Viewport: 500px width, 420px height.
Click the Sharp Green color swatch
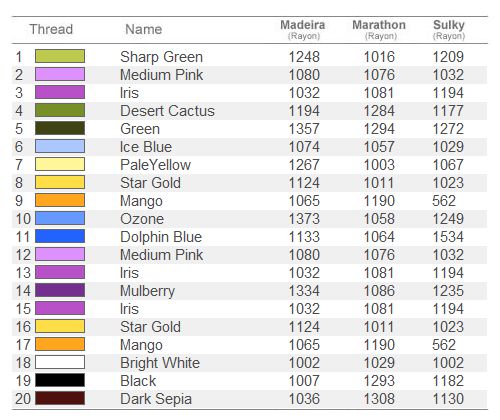coord(60,56)
